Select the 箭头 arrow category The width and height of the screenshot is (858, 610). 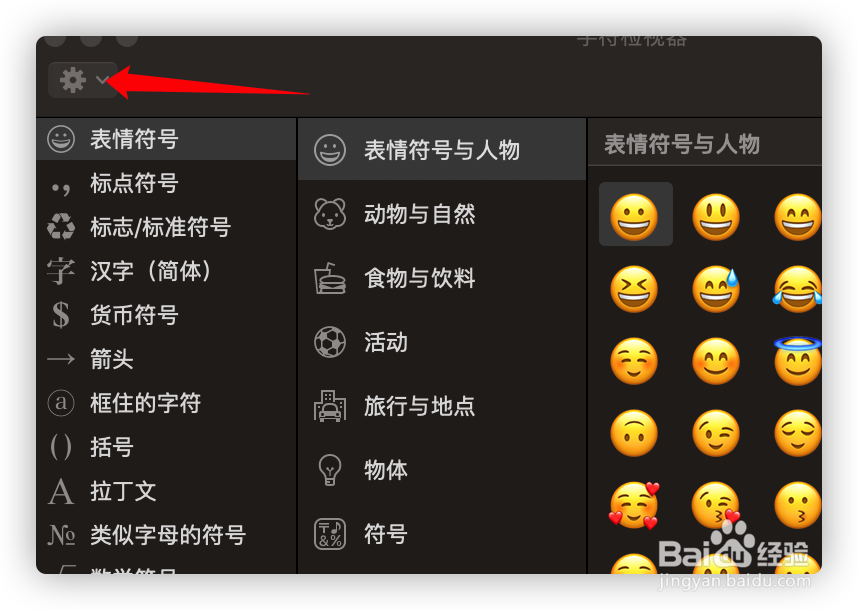click(x=166, y=359)
